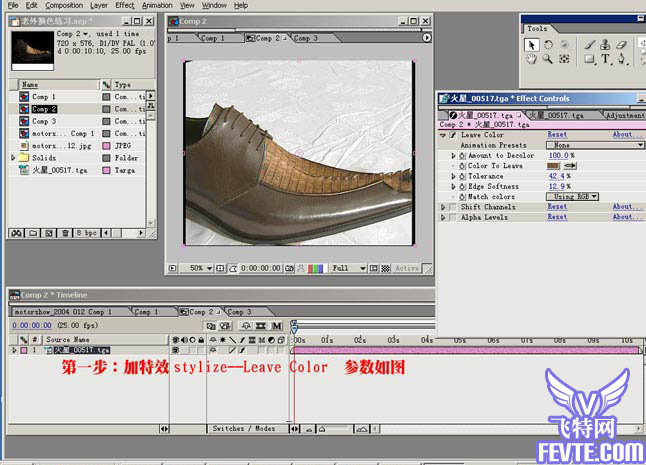This screenshot has width=646, height=465.
Task: Click the pink label color of layer 1
Action: coord(24,350)
